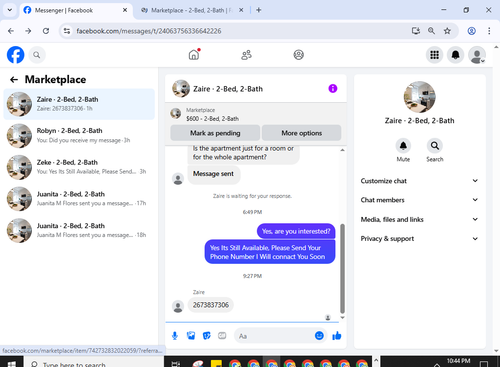This screenshot has width=500, height=367.
Task: Open Chrome three-dot menu
Action: pos(489,31)
